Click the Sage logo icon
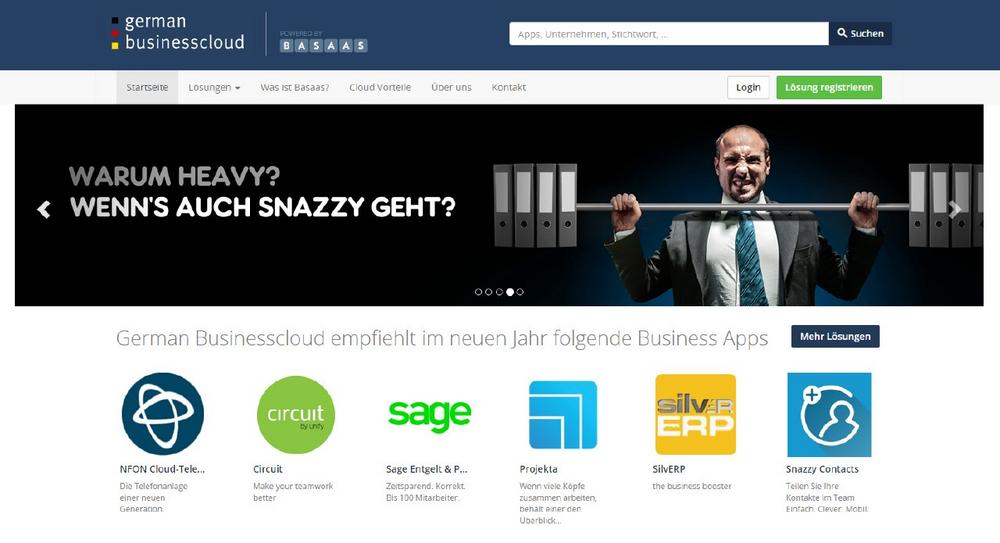The height and width of the screenshot is (543, 1000). 429,415
